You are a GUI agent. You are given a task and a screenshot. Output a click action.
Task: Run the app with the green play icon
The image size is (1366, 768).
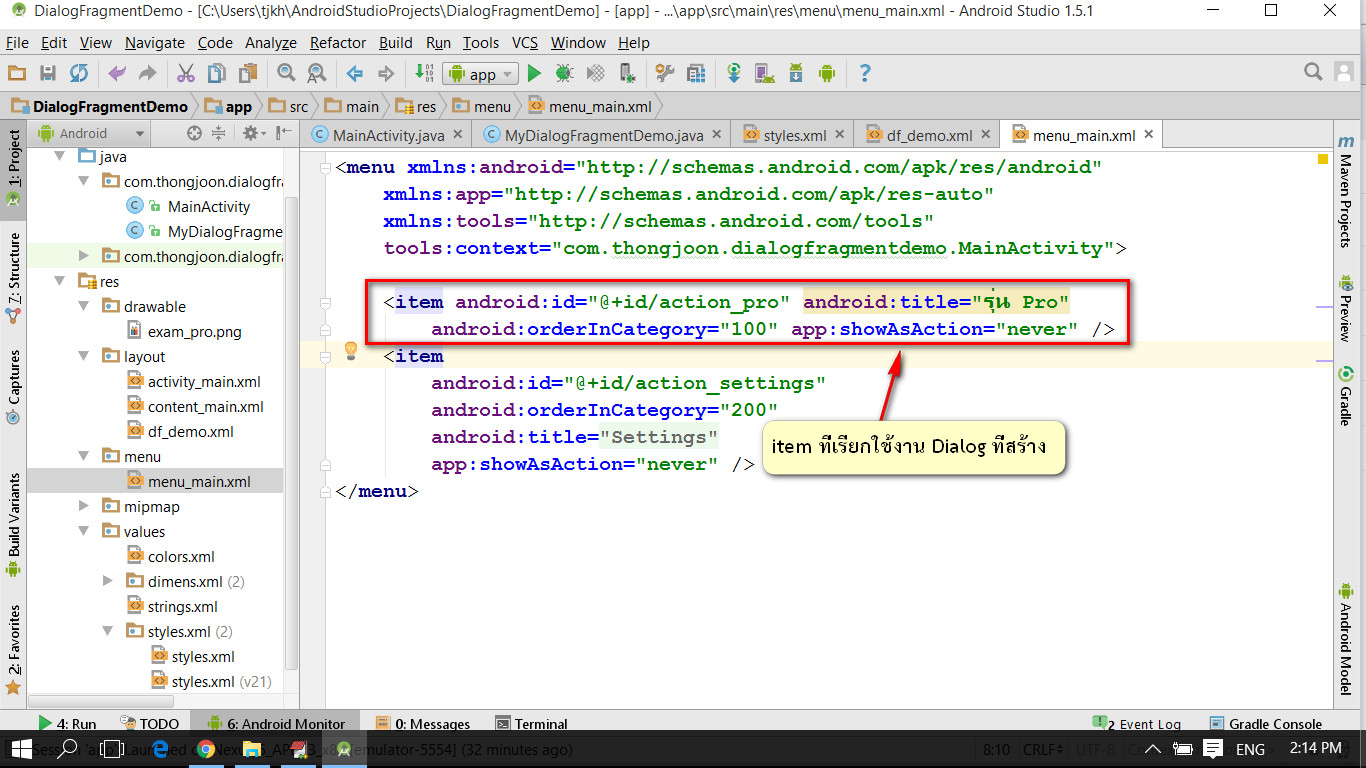pyautogui.click(x=534, y=73)
